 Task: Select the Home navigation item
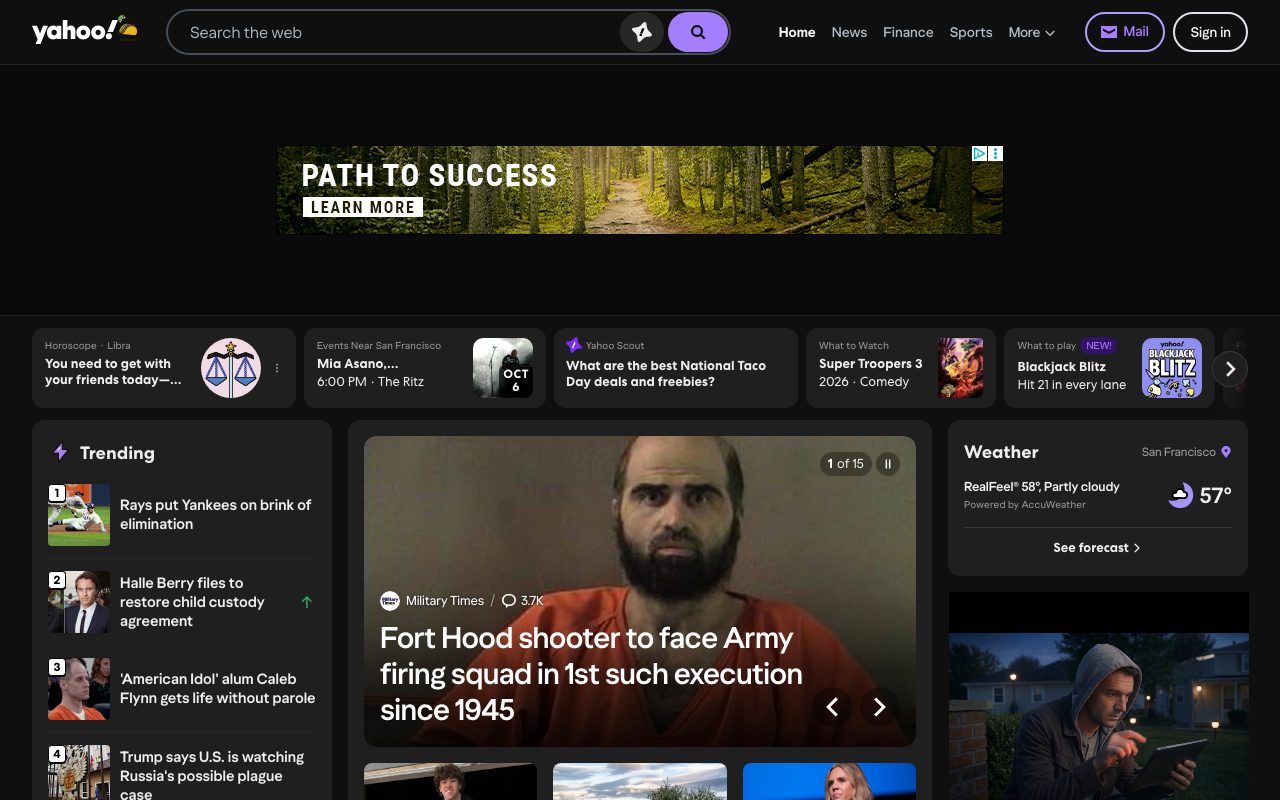point(797,32)
